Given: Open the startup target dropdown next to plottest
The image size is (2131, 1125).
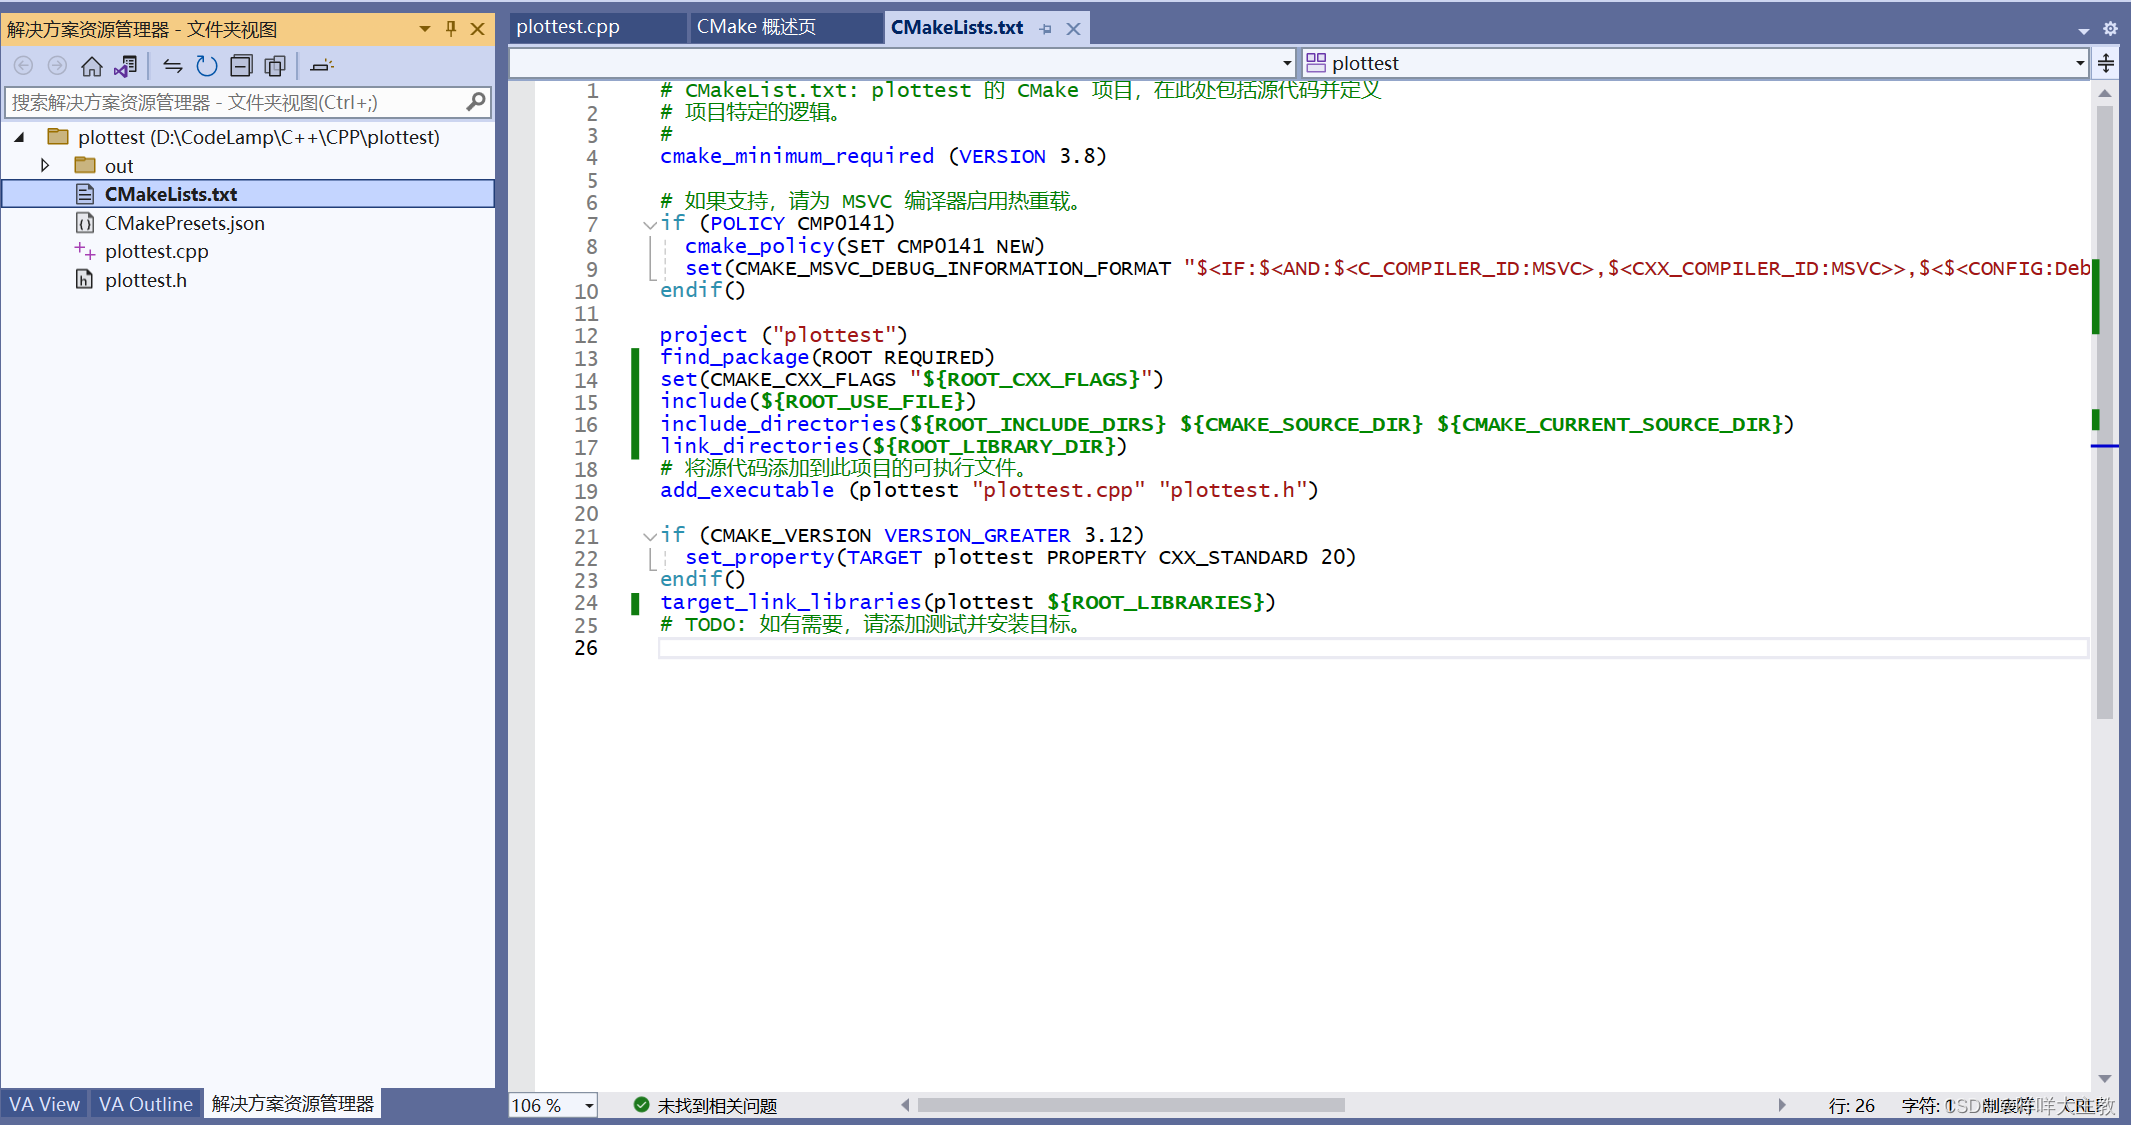Looking at the screenshot, I should point(2079,62).
